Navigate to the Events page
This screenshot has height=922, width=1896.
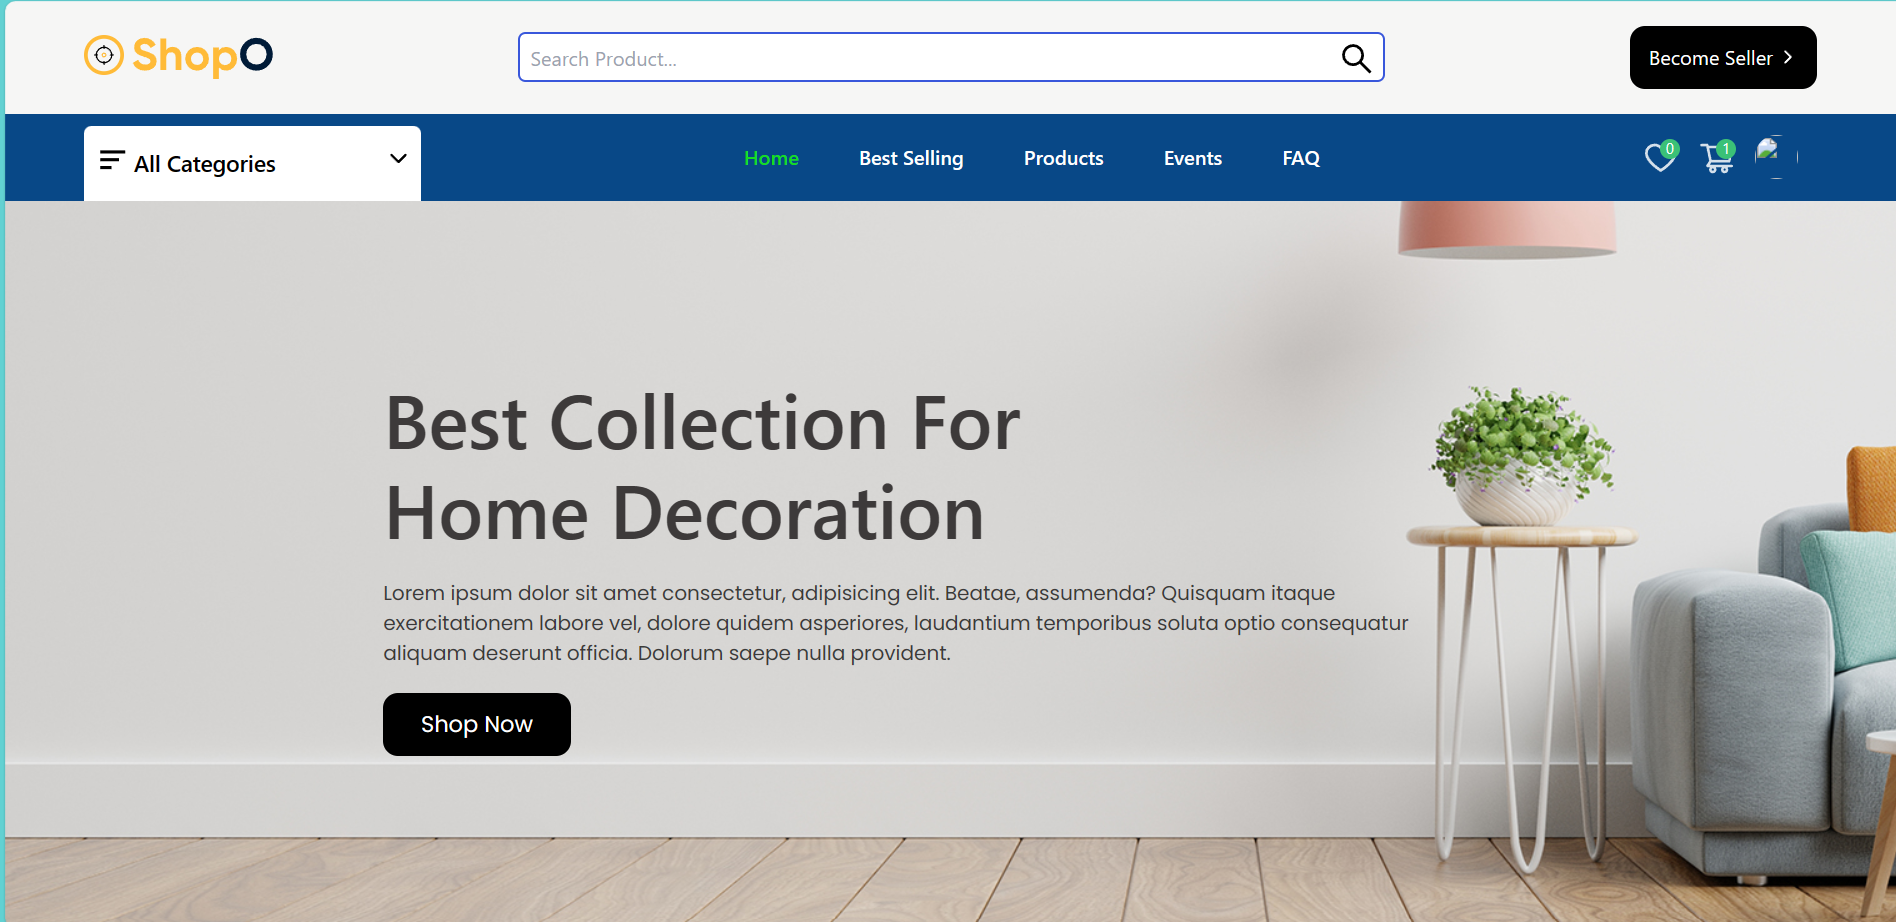(x=1192, y=158)
